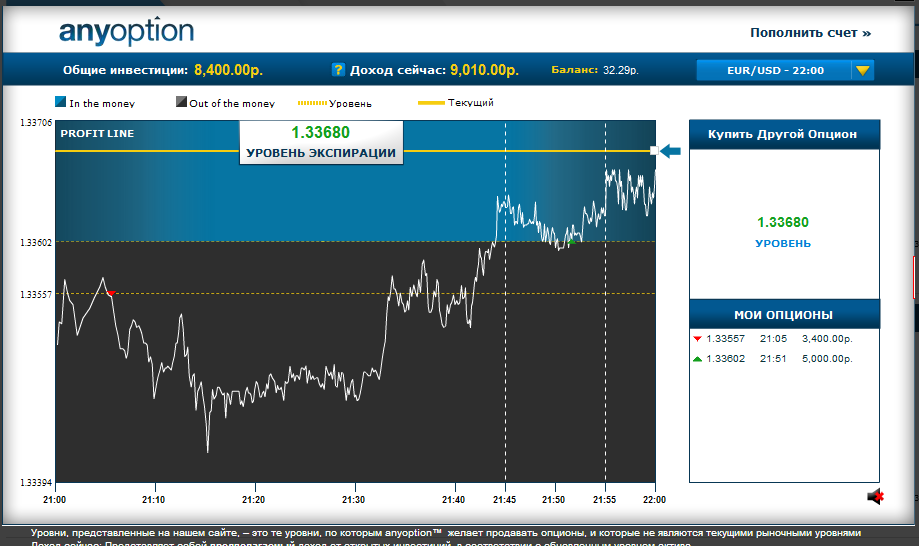Click the red put arrow for option 1.33557

(x=698, y=339)
